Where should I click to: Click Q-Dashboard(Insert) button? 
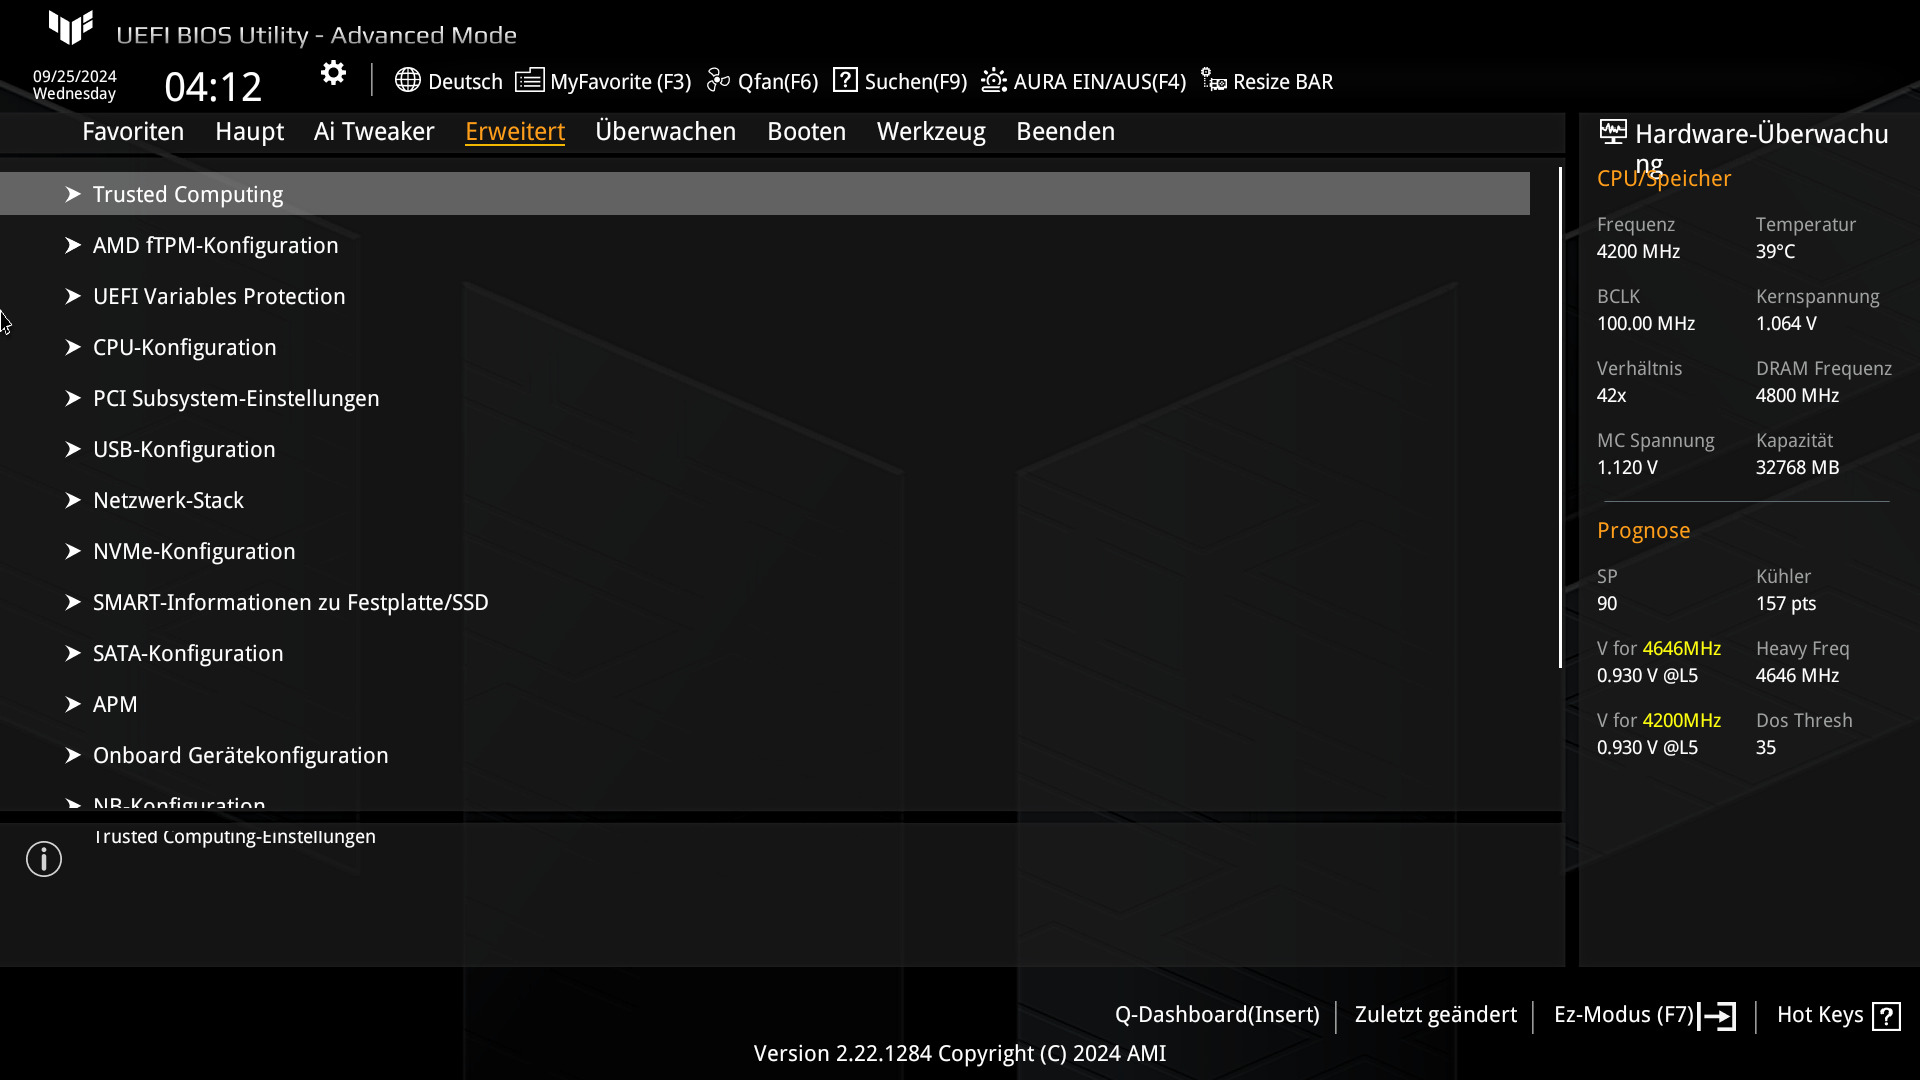[x=1216, y=1014]
